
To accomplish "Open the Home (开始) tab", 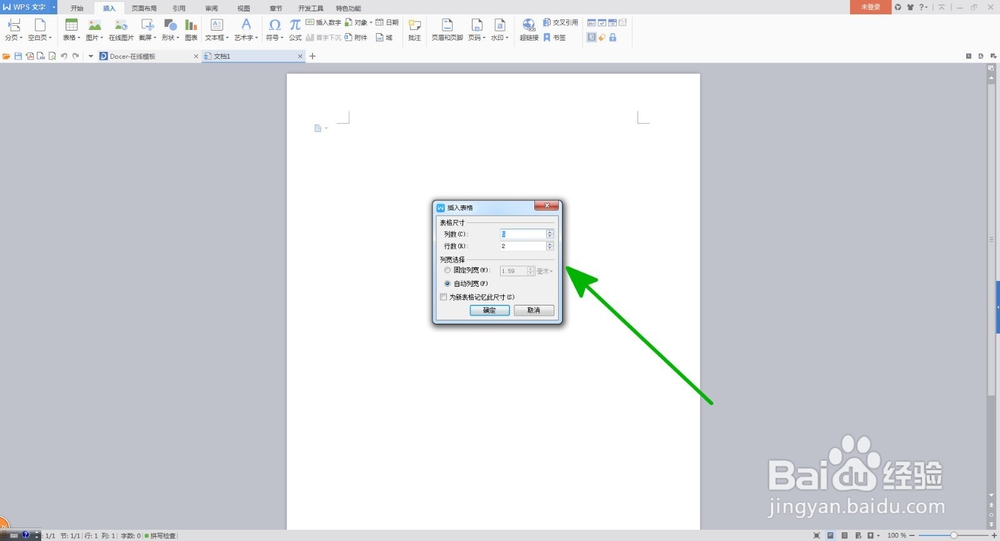I will click(x=77, y=8).
